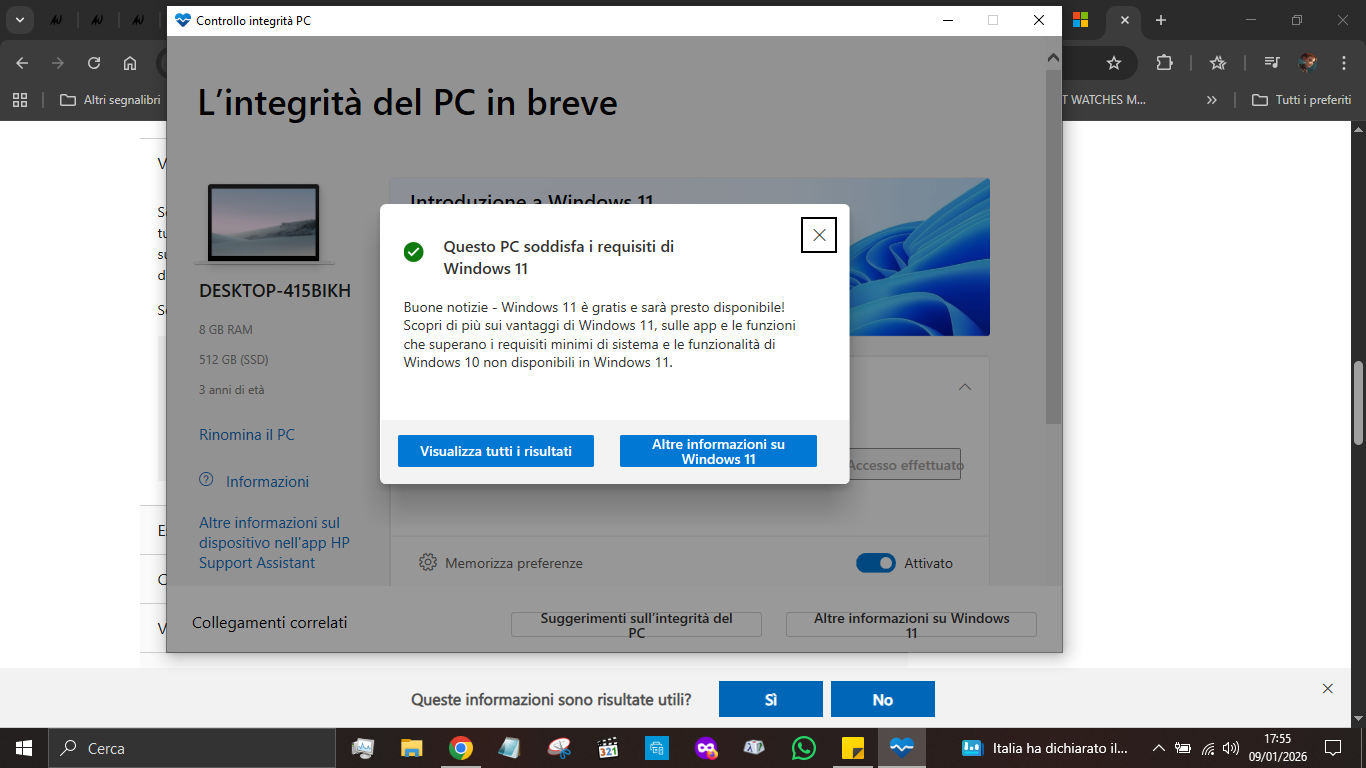Open Chrome profile avatar

(x=1308, y=63)
